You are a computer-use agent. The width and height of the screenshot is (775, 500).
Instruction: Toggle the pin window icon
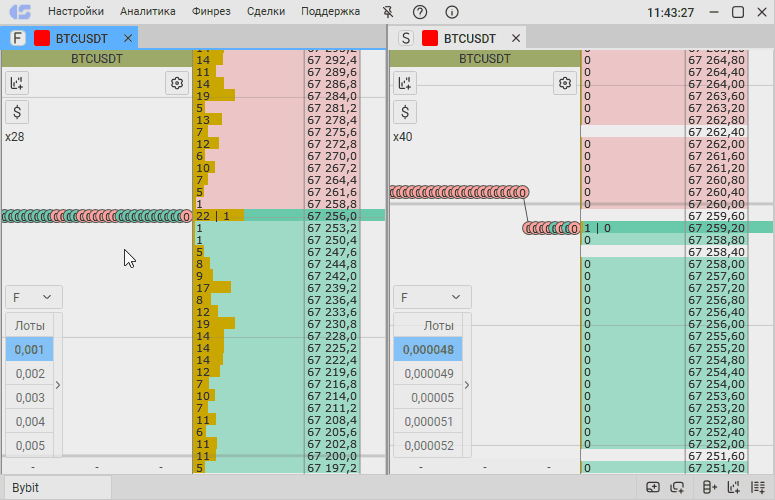(x=388, y=12)
